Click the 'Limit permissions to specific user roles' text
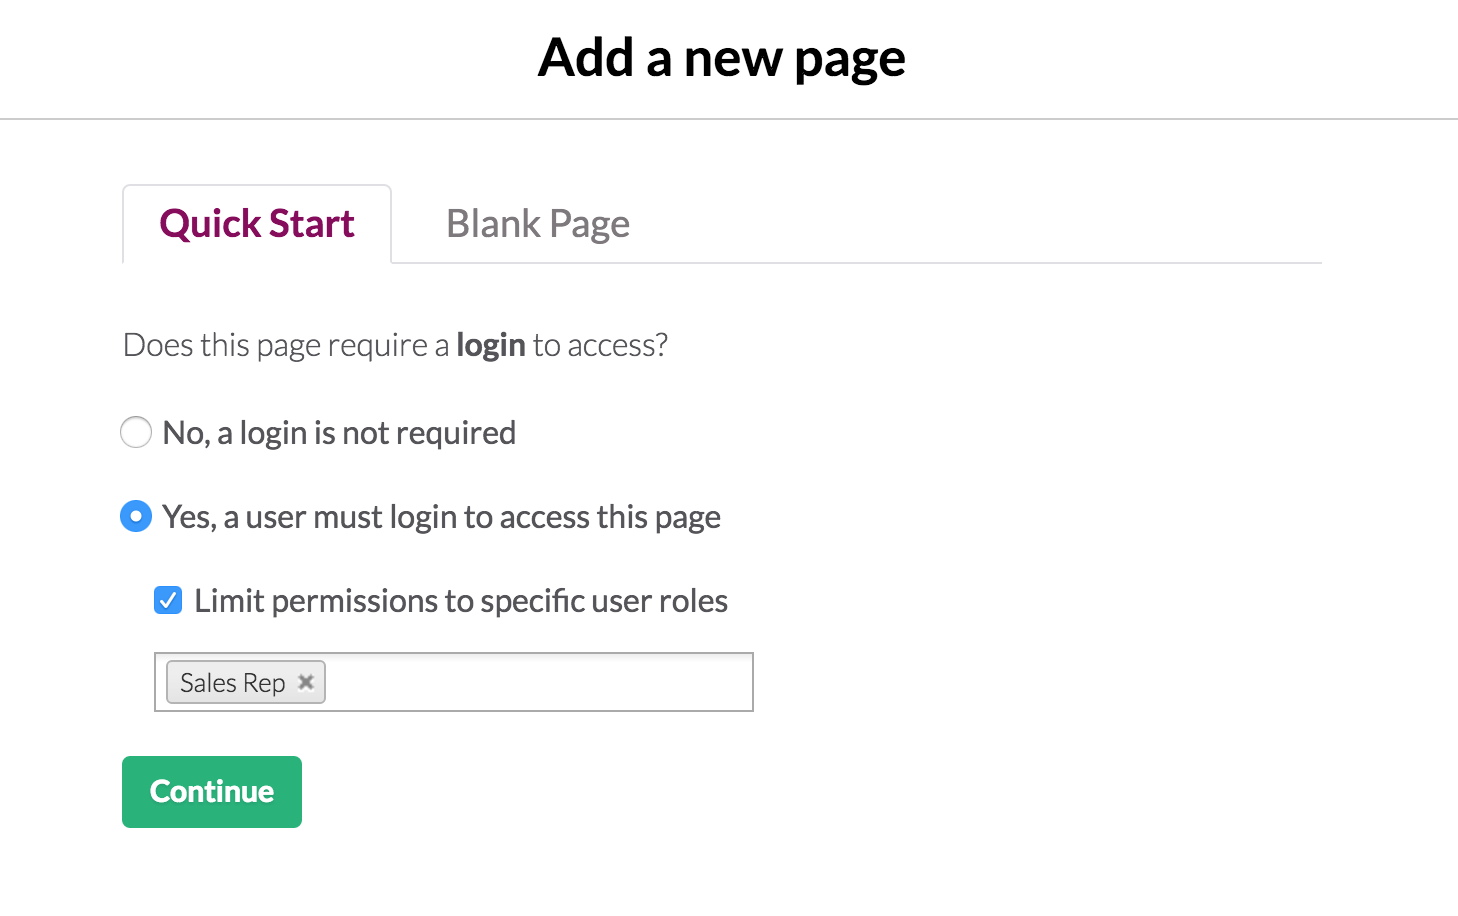The image size is (1458, 916). (x=461, y=601)
